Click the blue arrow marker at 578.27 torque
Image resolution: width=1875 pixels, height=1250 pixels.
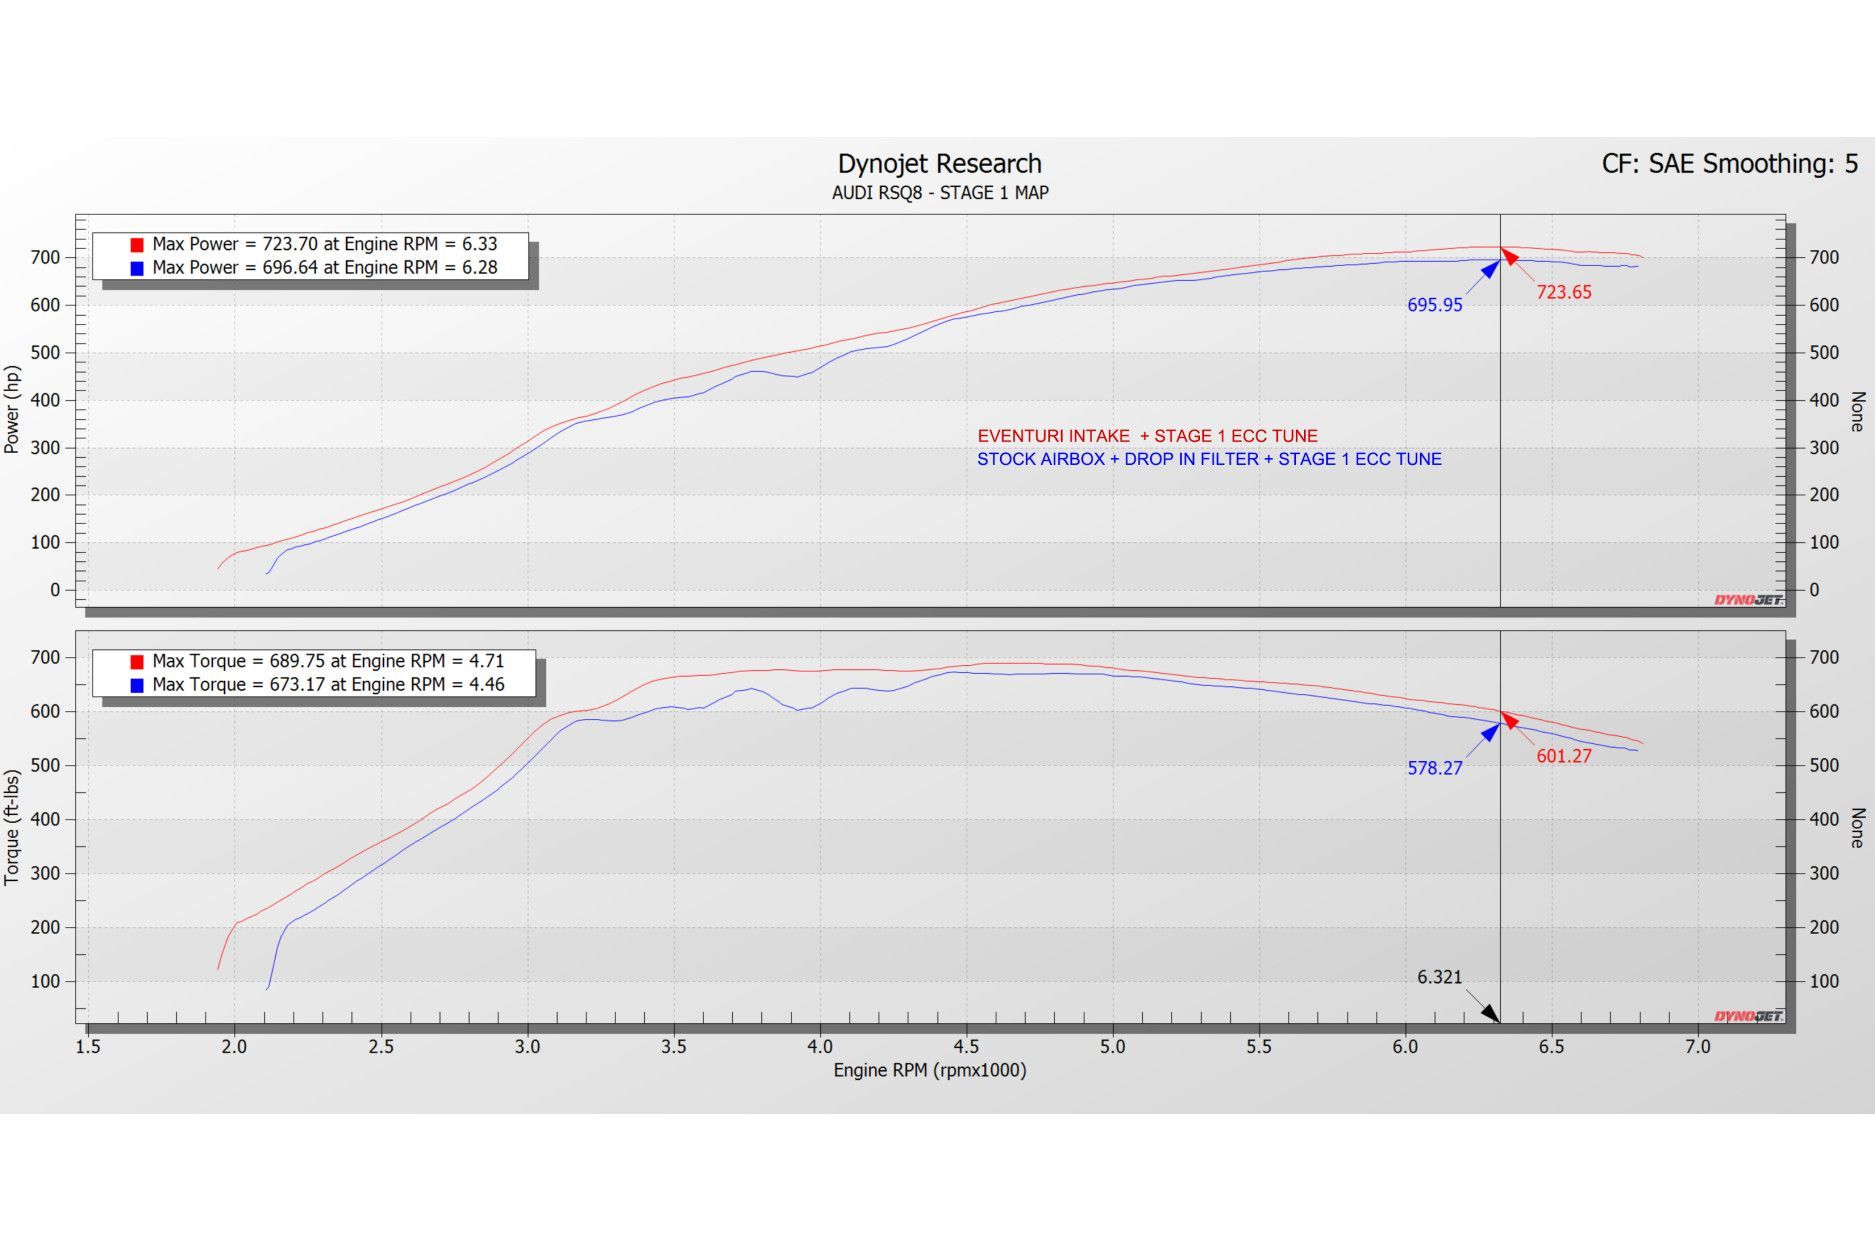pos(1490,732)
